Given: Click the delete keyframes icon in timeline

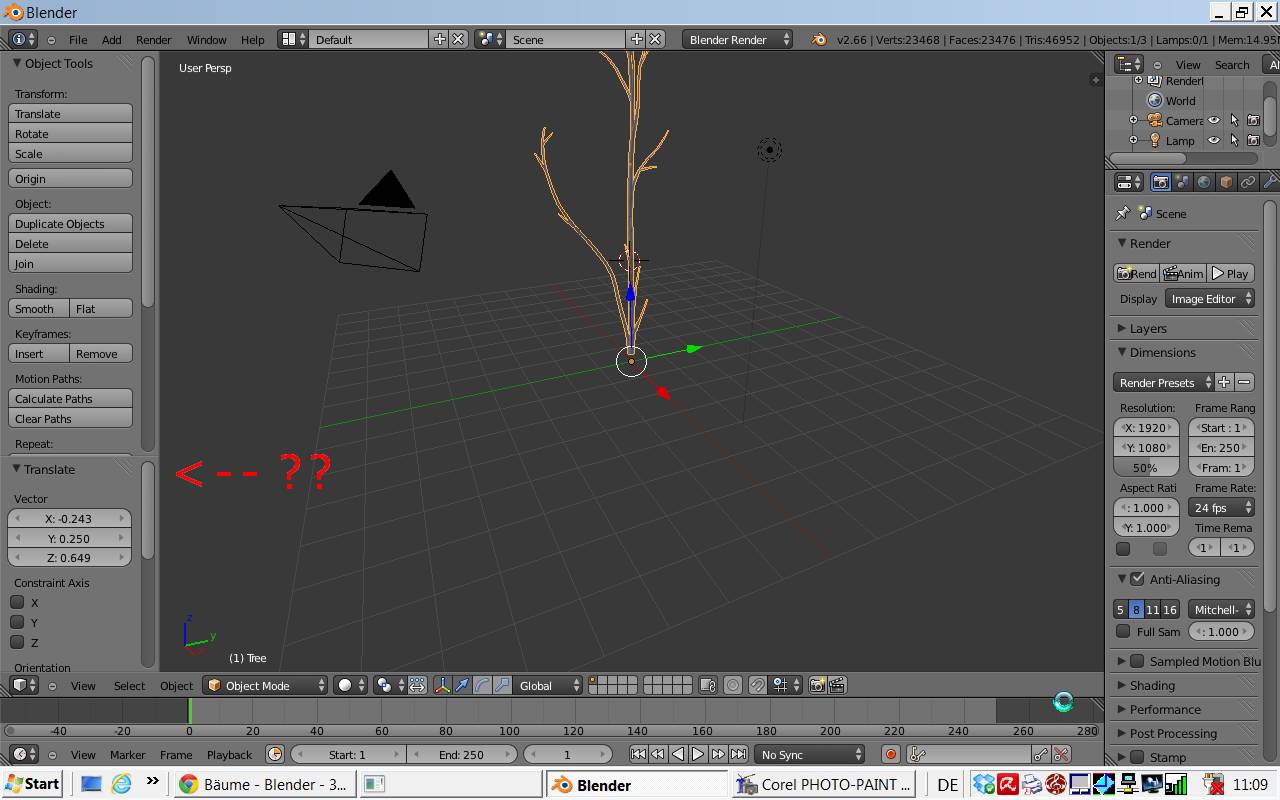Looking at the screenshot, I should [x=1061, y=754].
